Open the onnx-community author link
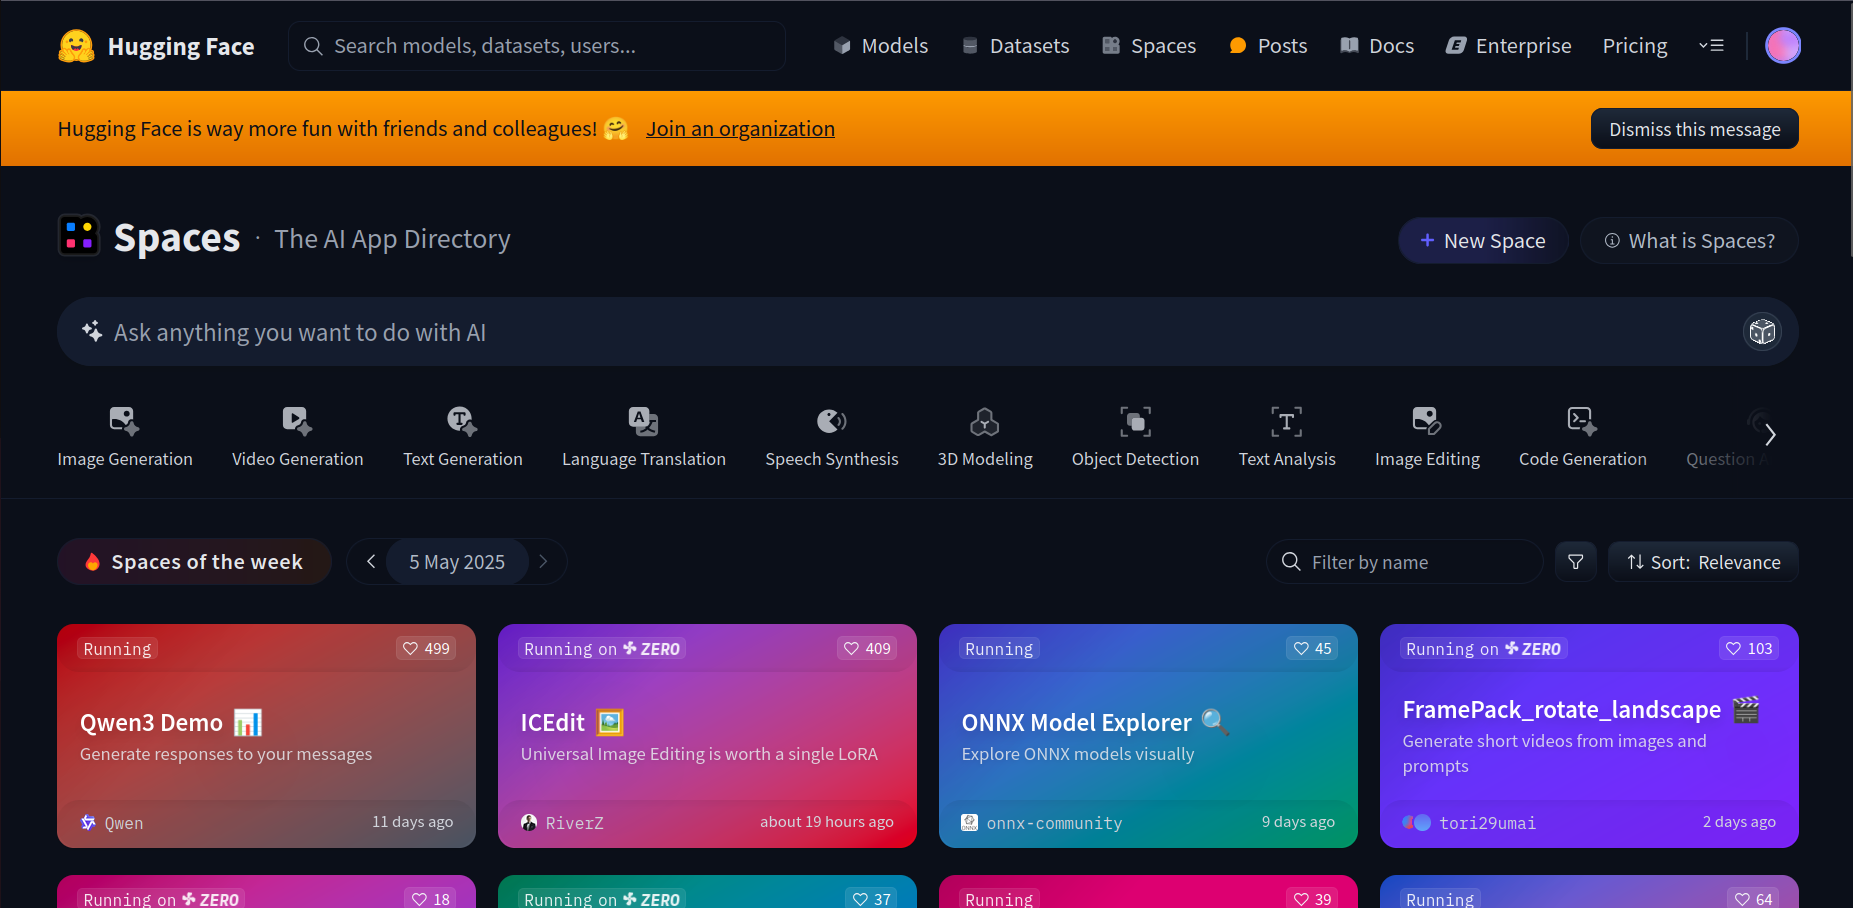The width and height of the screenshot is (1853, 908). (x=1042, y=823)
